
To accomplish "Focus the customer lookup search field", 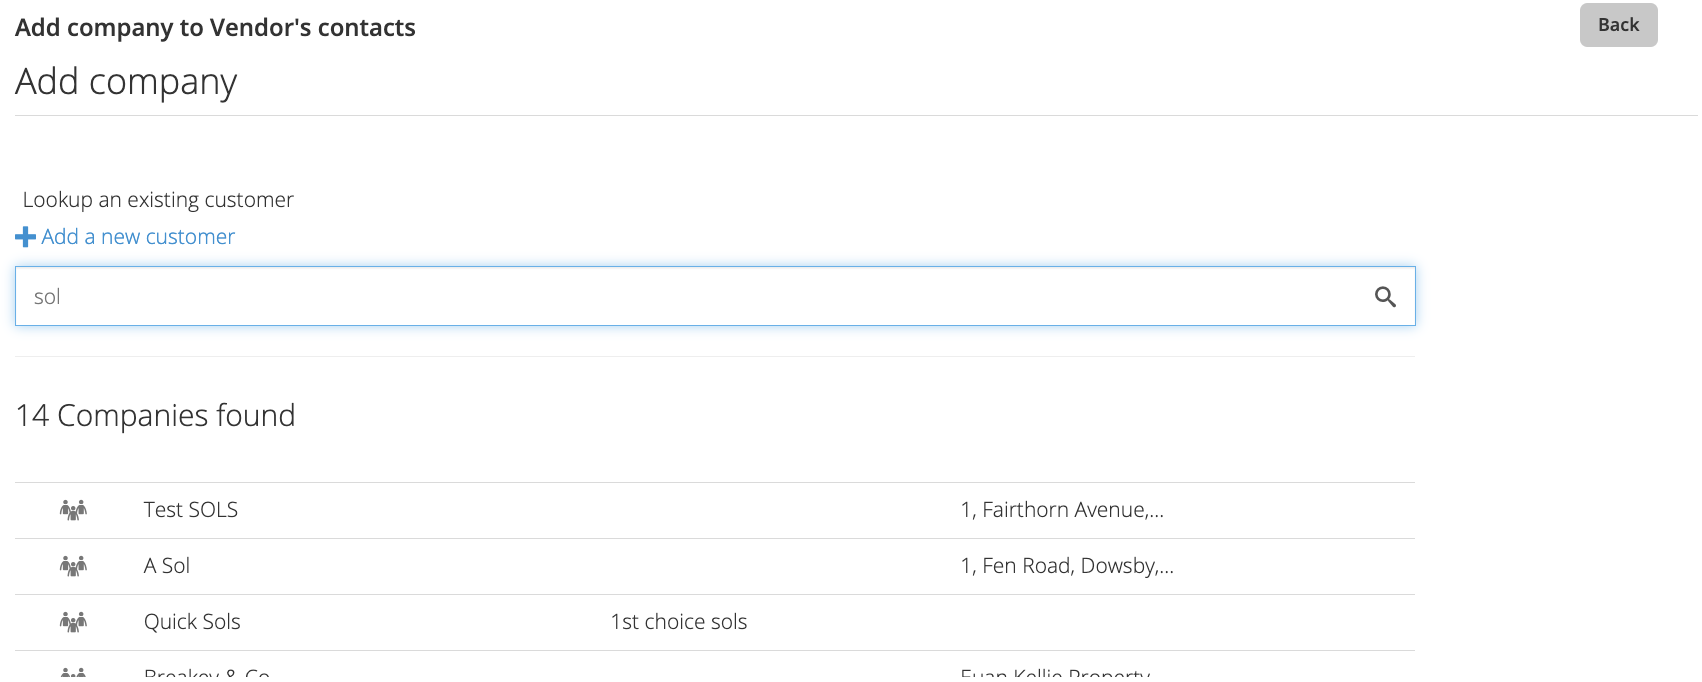I will [x=715, y=296].
